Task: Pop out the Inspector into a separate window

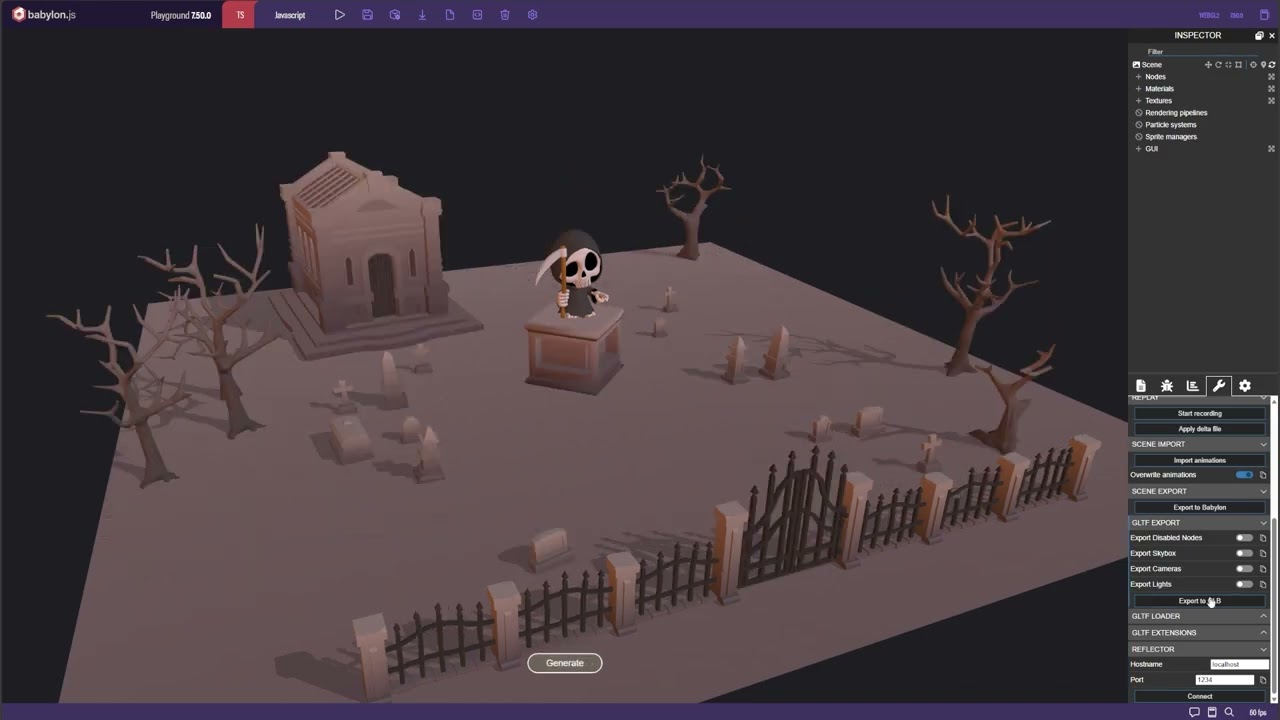Action: coord(1259,36)
